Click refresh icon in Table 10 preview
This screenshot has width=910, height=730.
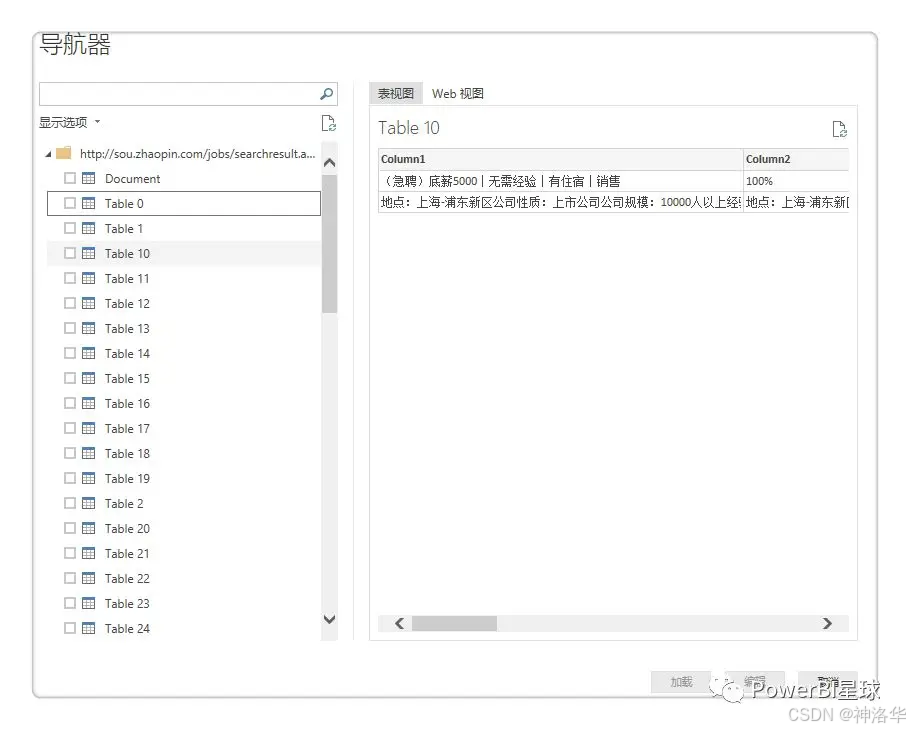(x=839, y=129)
